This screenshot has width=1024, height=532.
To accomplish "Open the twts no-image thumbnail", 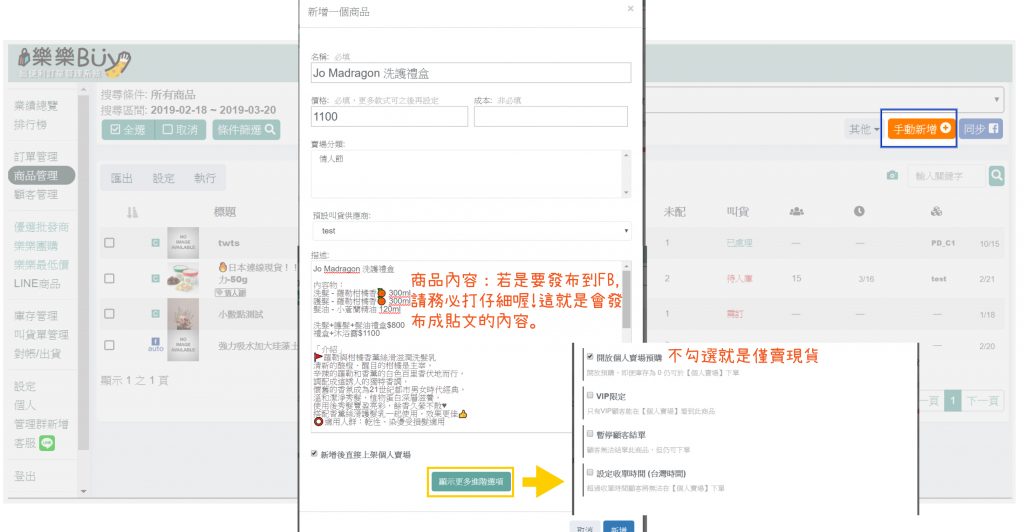I will point(183,243).
